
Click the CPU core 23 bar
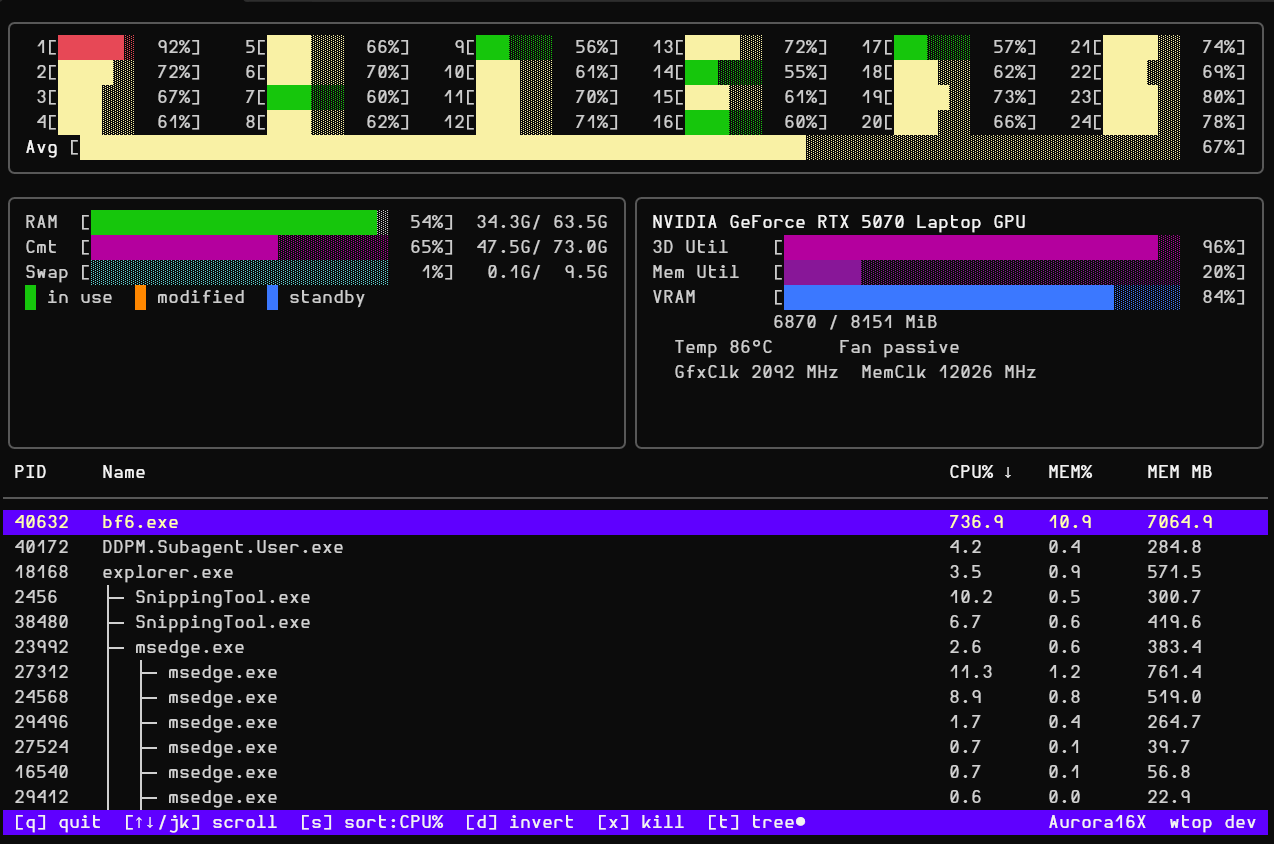coord(1142,97)
